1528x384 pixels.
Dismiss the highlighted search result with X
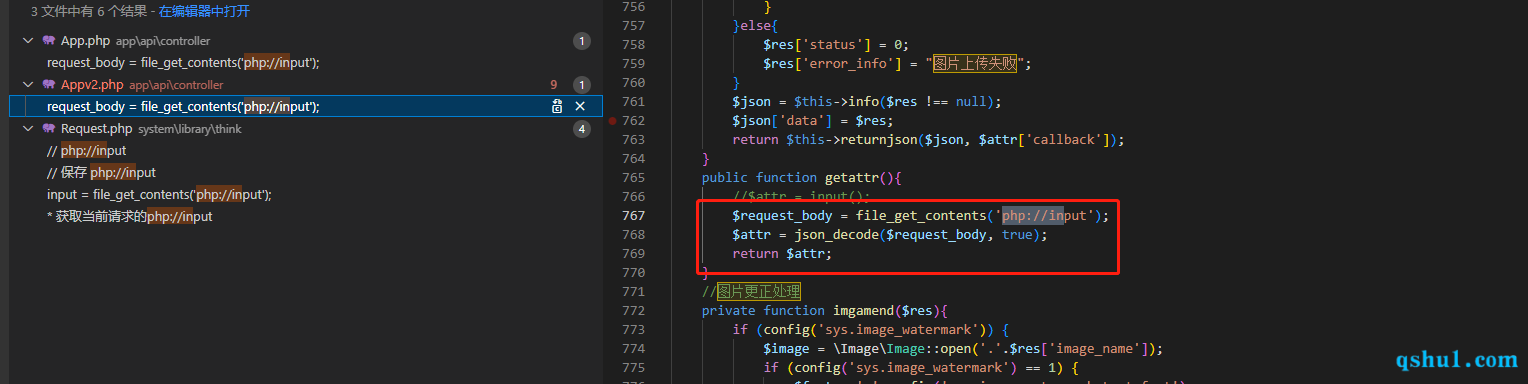point(580,107)
